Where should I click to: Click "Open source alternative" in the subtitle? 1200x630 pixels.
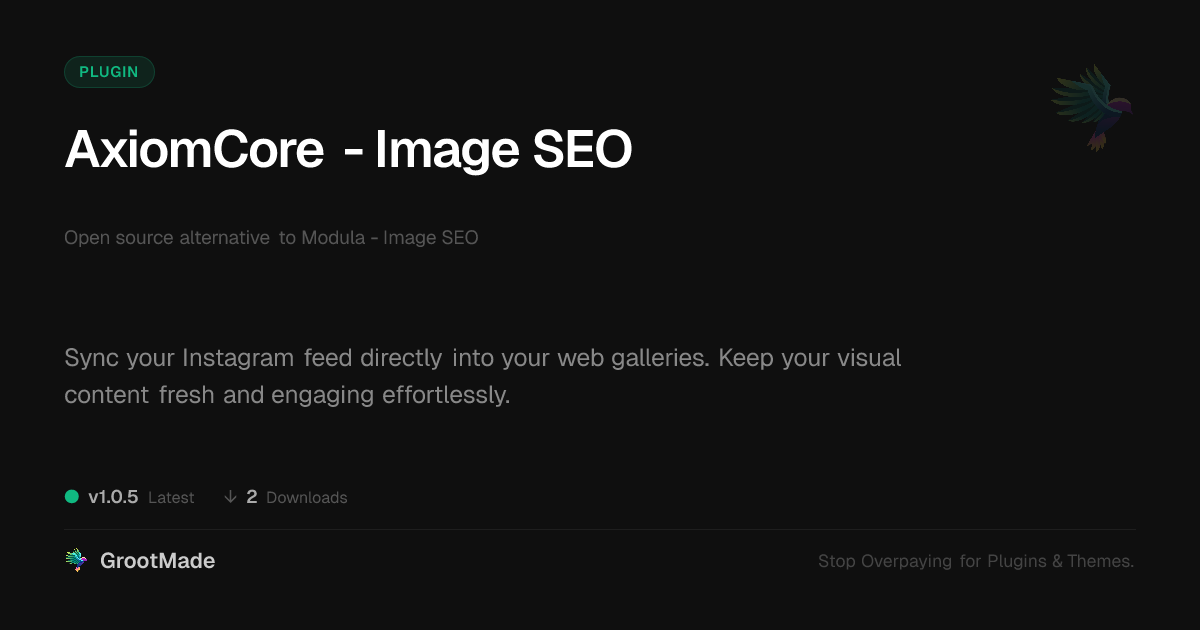[167, 238]
